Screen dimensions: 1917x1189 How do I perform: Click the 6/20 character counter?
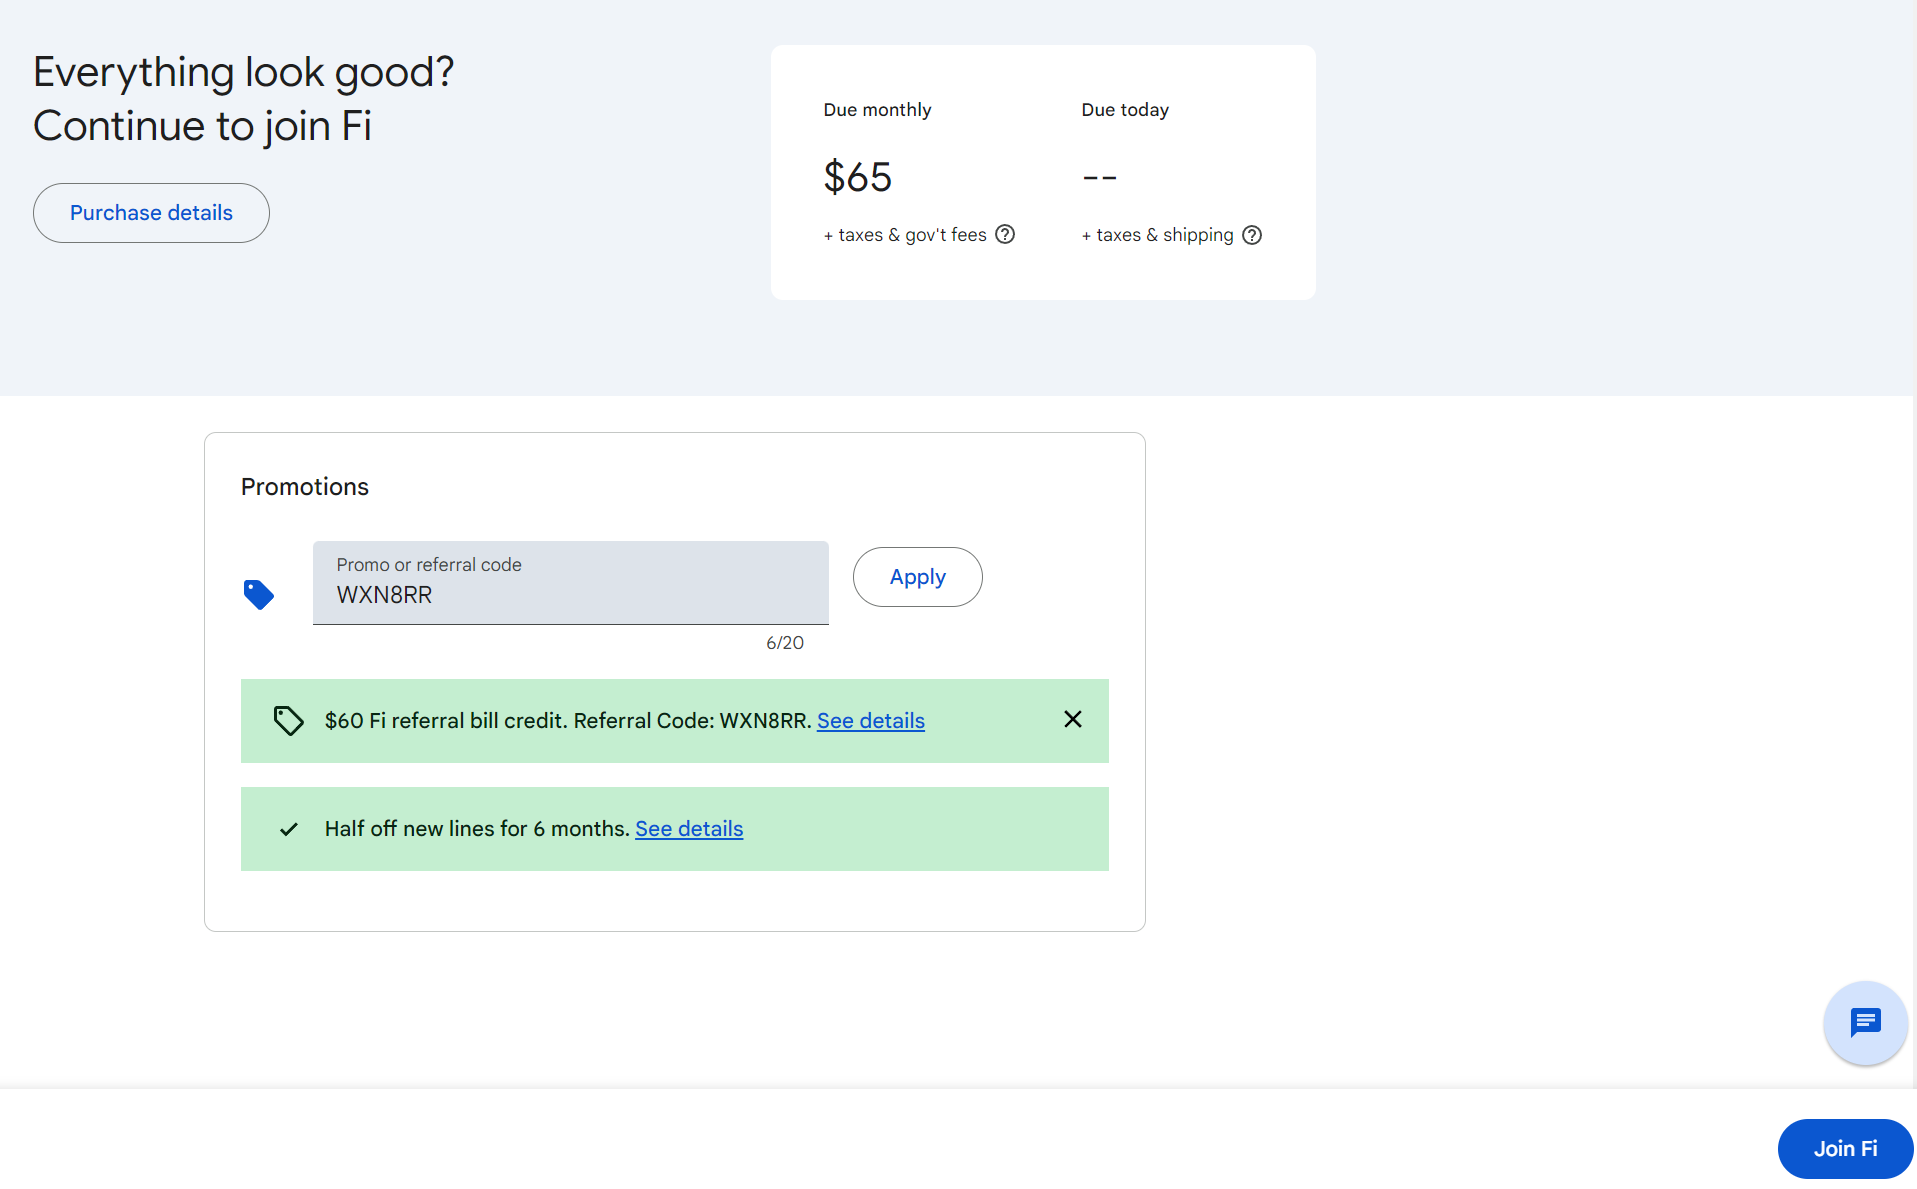[x=785, y=643]
